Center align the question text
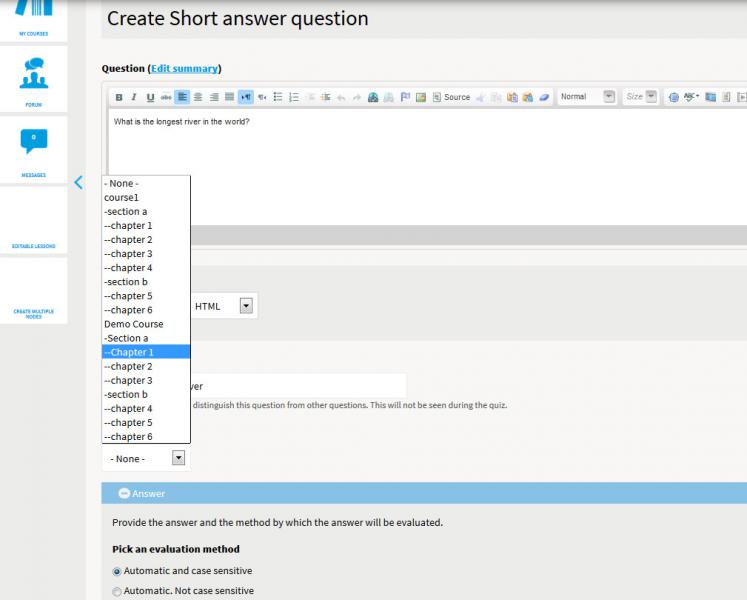Image resolution: width=747 pixels, height=600 pixels. (x=198, y=97)
